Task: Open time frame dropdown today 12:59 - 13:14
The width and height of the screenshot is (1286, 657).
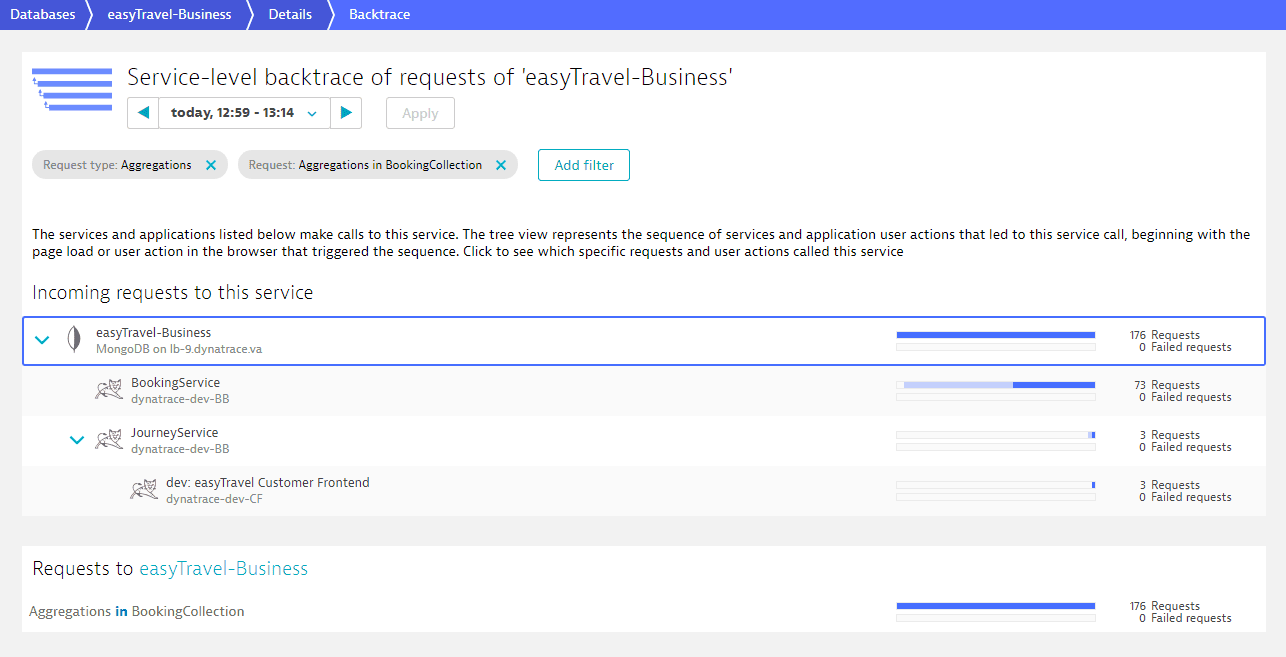Action: 244,113
